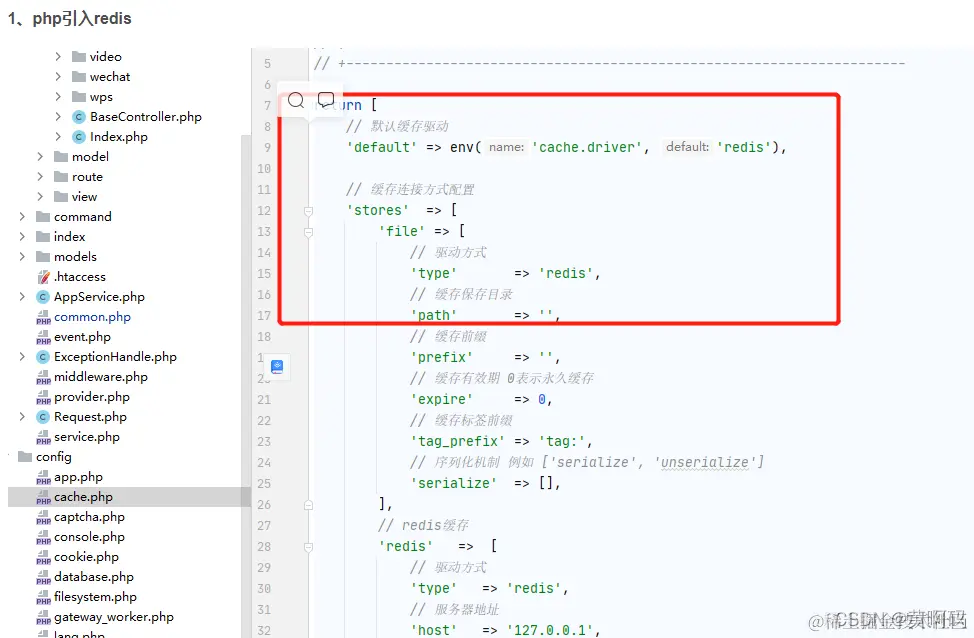Click the config folder icon
This screenshot has width=974, height=638.
click(25, 457)
